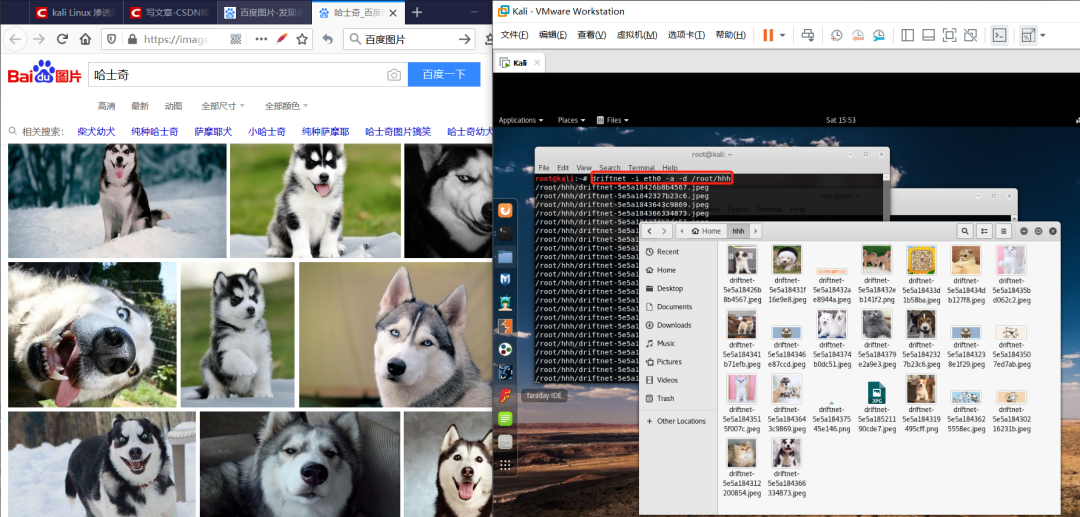Toggle the VMware thumbnail bar icon
The image size is (1080, 517).
pyautogui.click(x=928, y=35)
